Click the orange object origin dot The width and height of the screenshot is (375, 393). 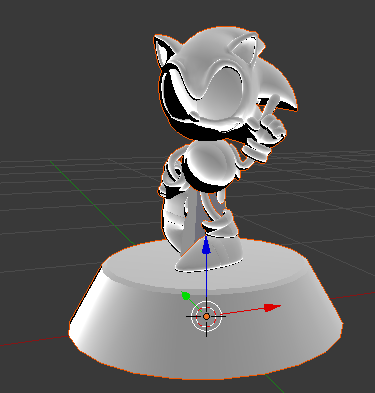click(x=206, y=316)
